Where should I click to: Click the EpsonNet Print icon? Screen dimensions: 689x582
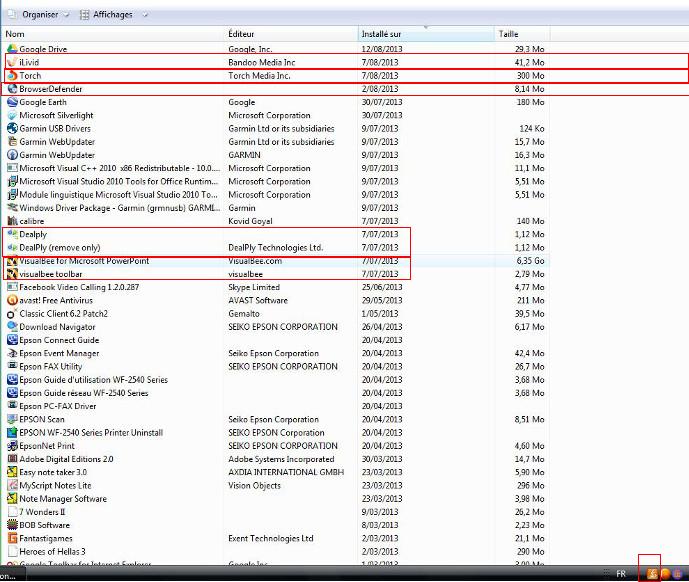pyautogui.click(x=12, y=445)
